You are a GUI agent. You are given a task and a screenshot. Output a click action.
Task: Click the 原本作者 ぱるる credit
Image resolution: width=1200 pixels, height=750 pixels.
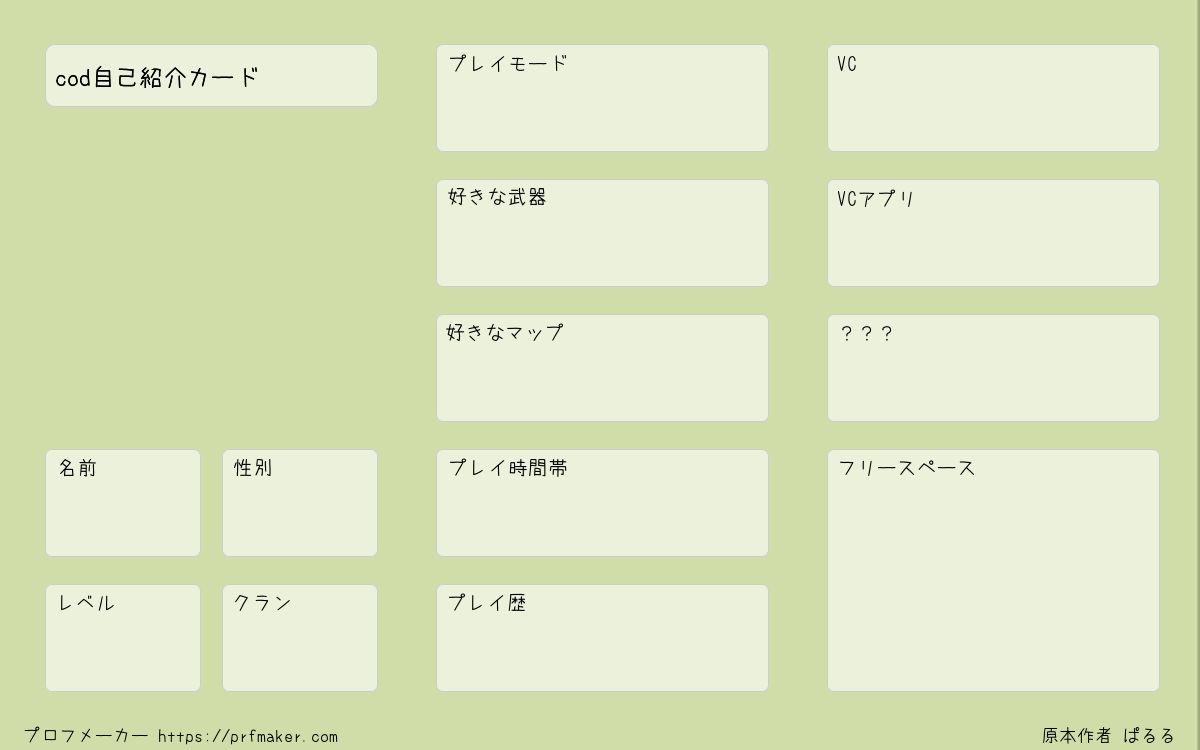[x=1109, y=736]
